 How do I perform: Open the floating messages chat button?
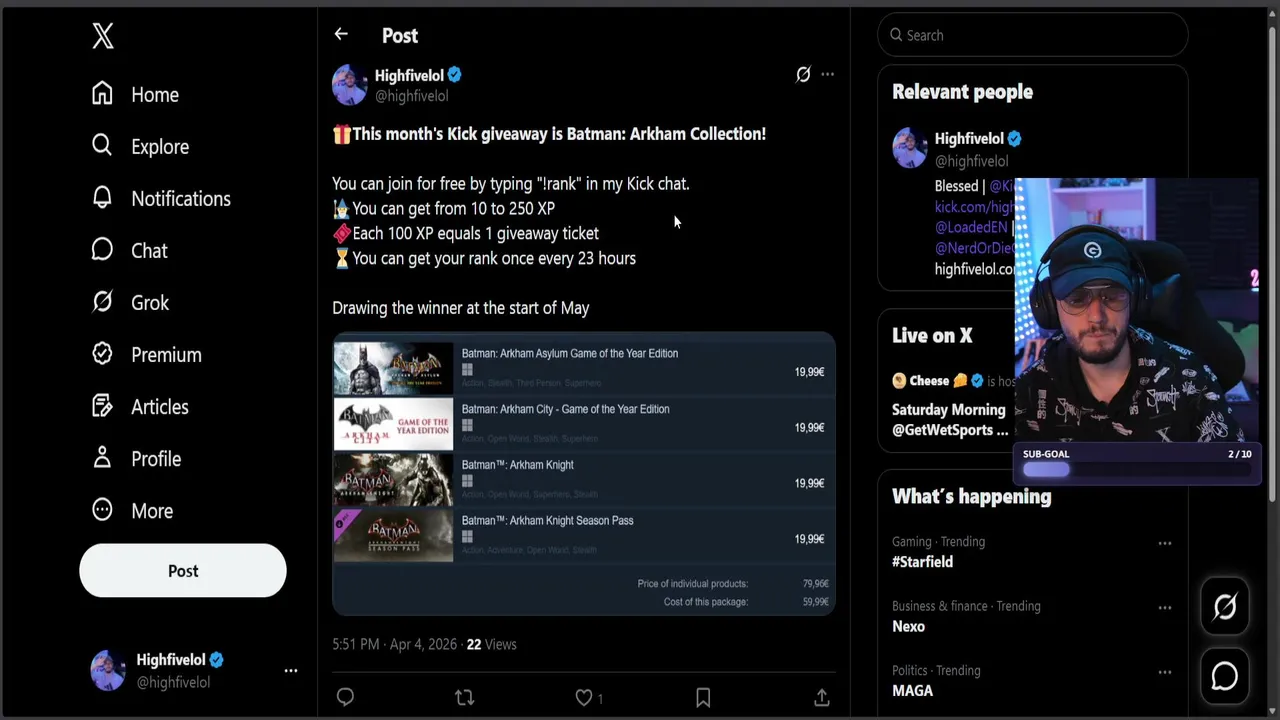[x=1225, y=677]
